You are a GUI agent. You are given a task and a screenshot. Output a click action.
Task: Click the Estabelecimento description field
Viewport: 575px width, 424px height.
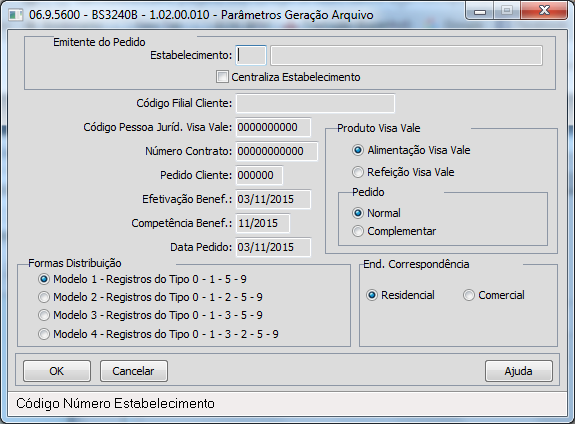[x=406, y=55]
